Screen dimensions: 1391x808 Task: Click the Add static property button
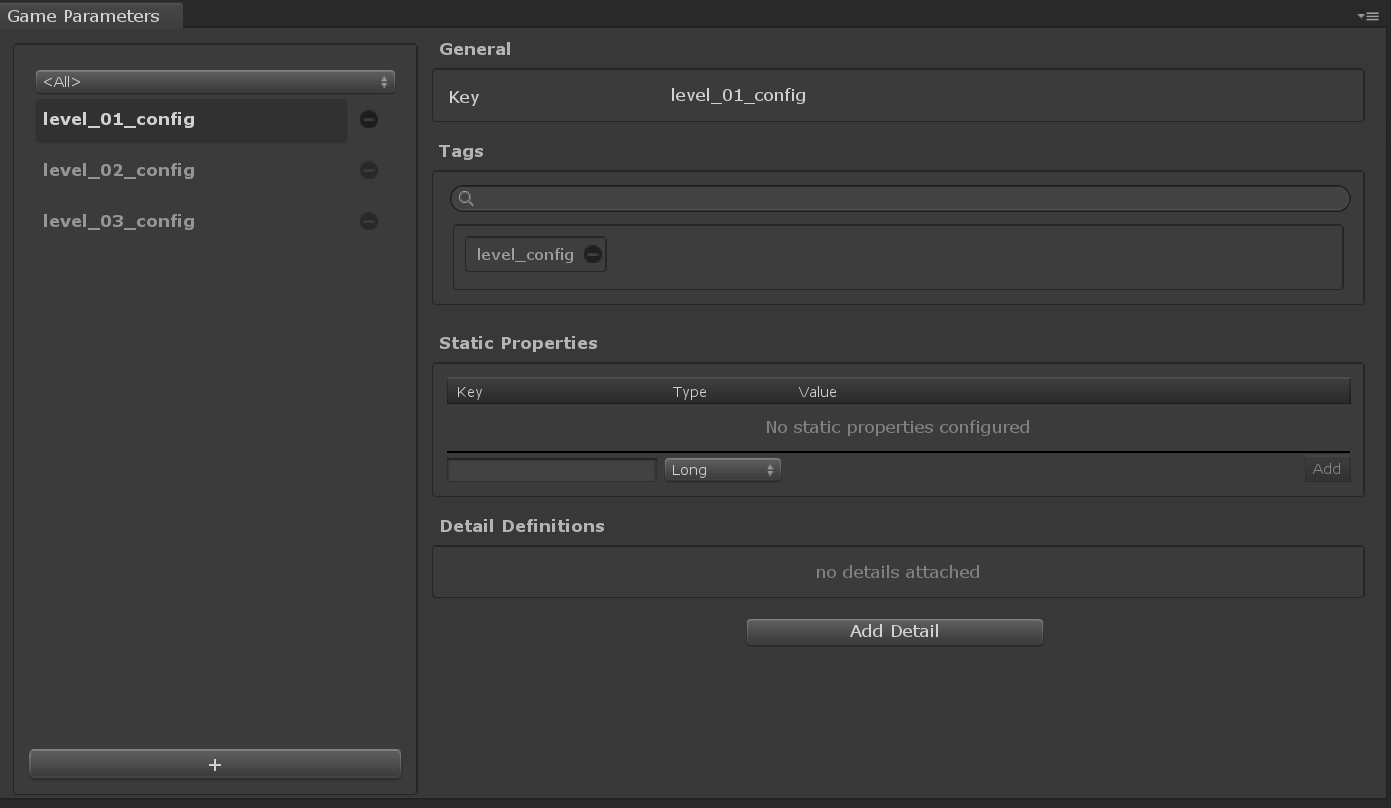(1327, 469)
